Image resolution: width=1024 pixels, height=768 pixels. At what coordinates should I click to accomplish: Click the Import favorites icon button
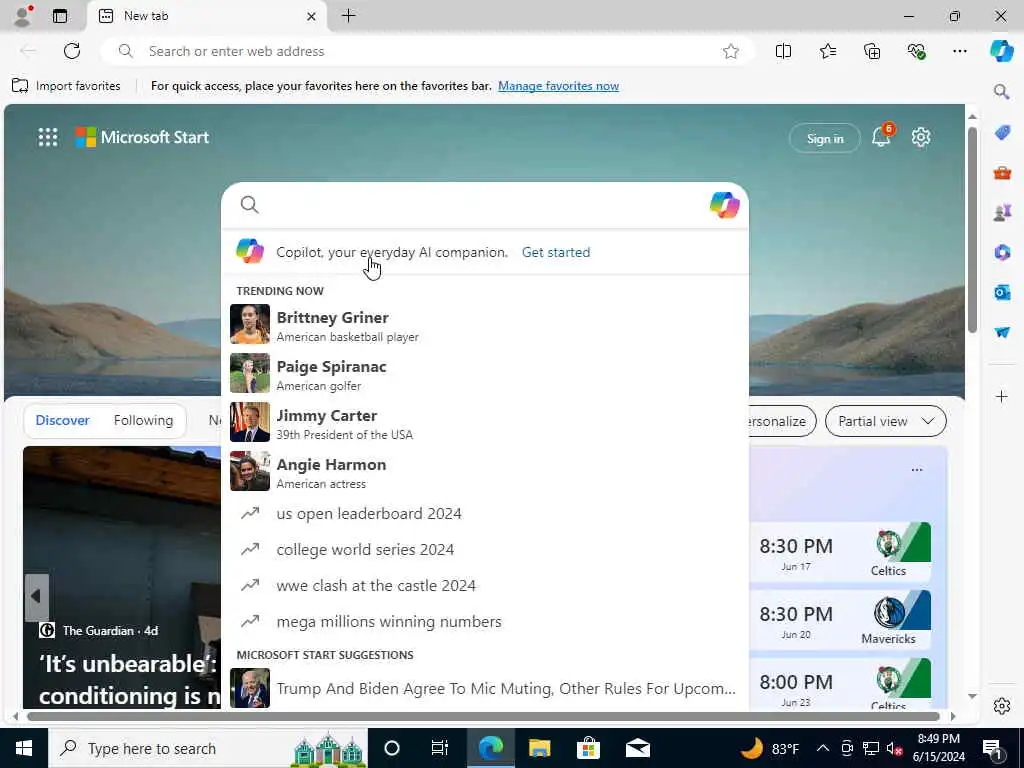click(x=67, y=86)
